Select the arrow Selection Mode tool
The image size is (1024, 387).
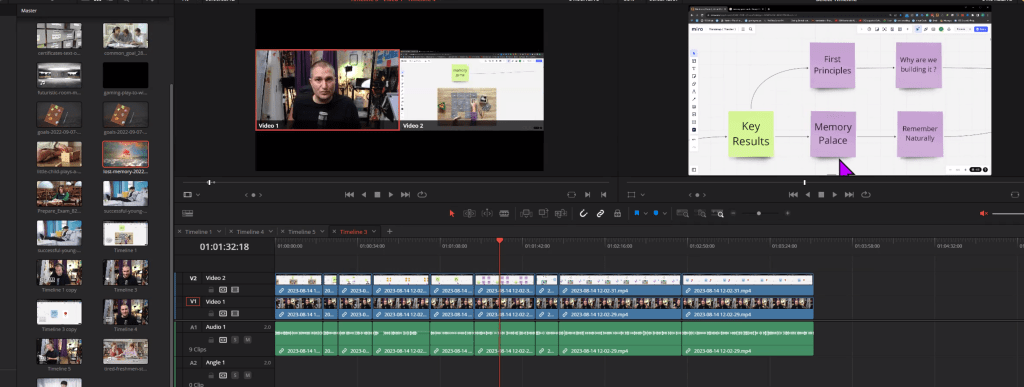[451, 213]
